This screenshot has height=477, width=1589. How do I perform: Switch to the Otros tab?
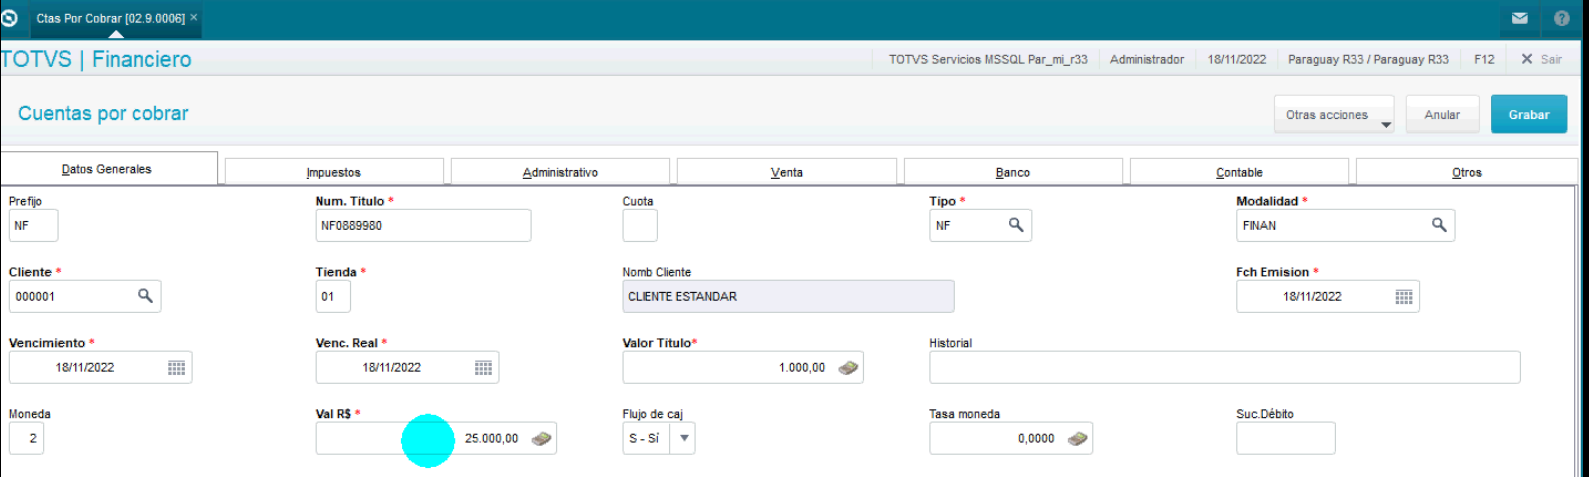[1466, 172]
